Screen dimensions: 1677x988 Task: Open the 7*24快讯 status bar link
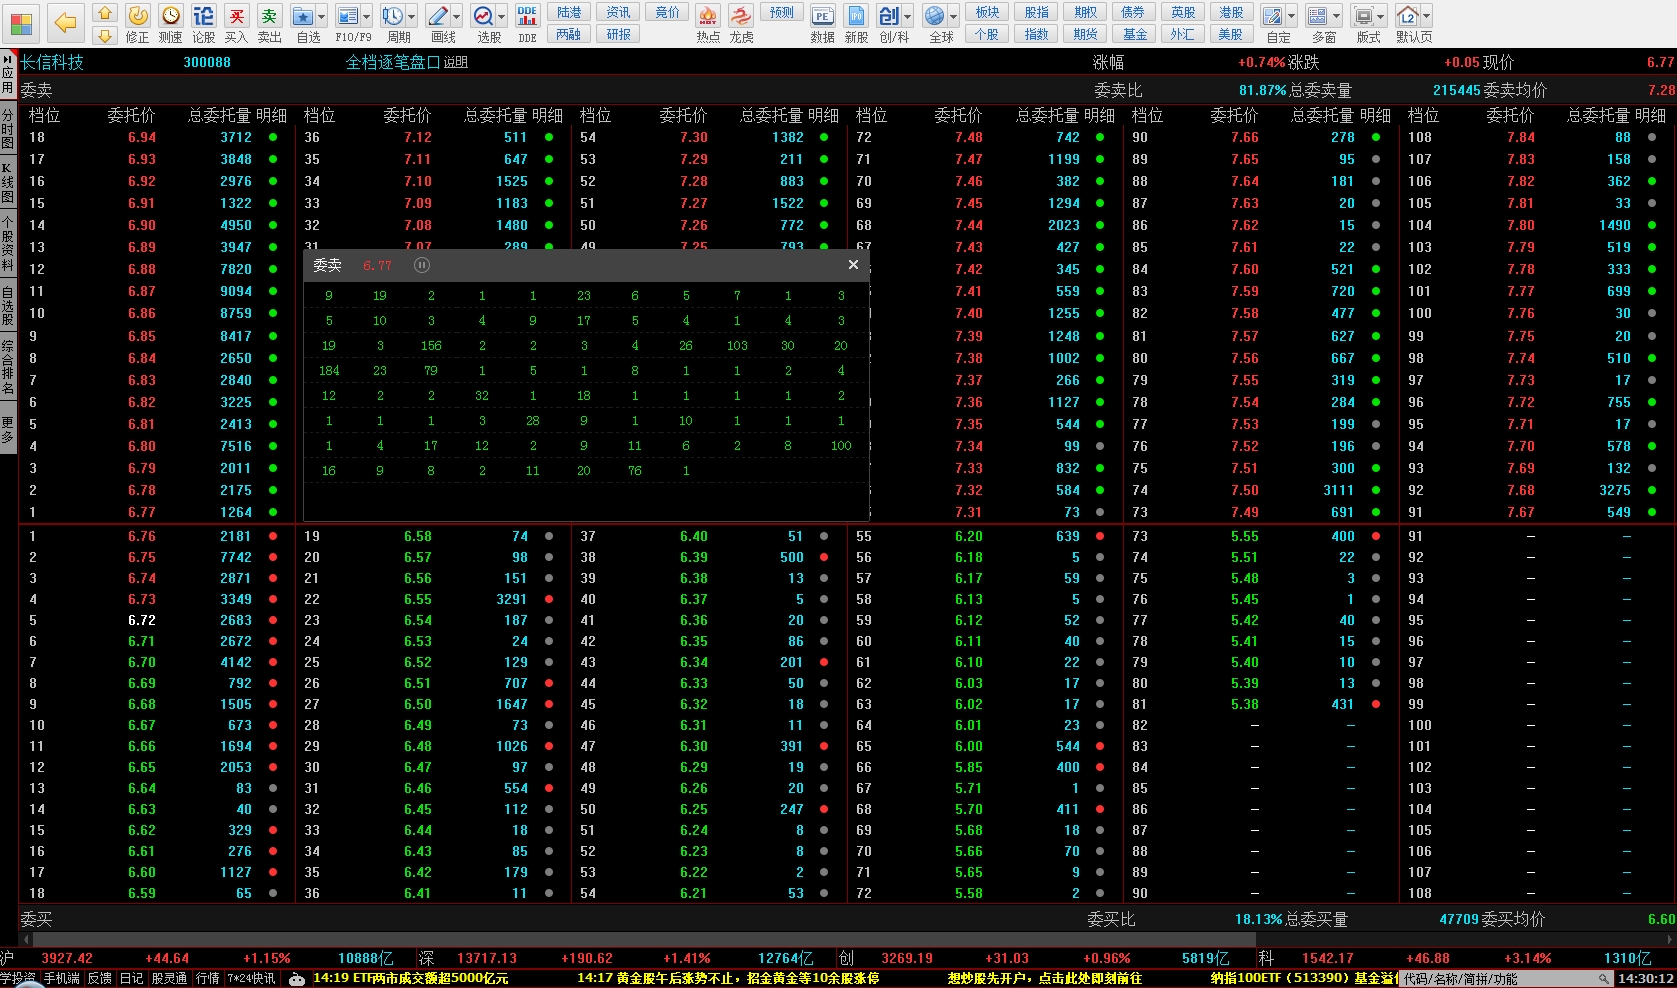251,979
